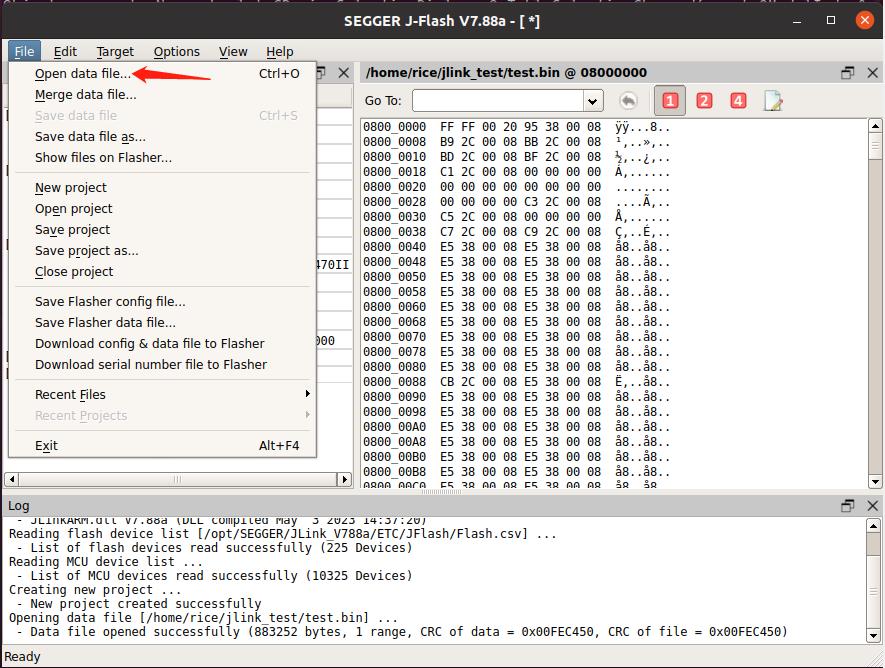Choose Close project menu entry
The width and height of the screenshot is (885, 668).
163,271
